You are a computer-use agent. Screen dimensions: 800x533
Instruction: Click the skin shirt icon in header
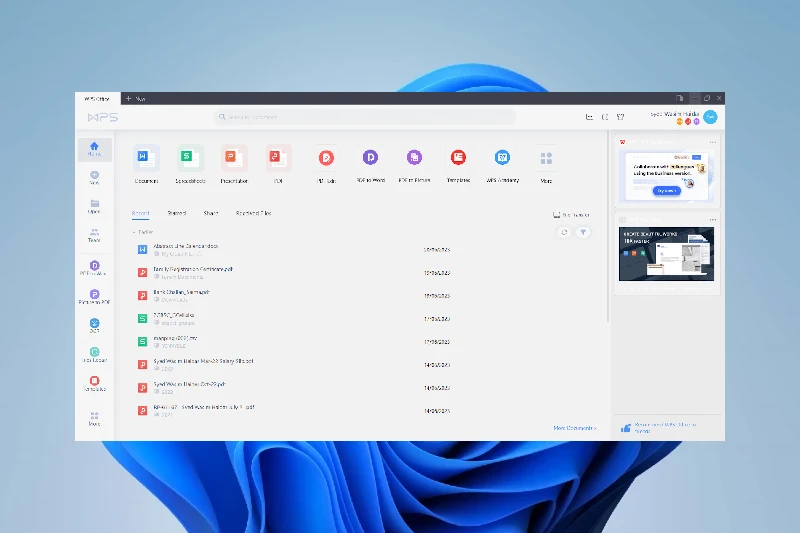620,117
